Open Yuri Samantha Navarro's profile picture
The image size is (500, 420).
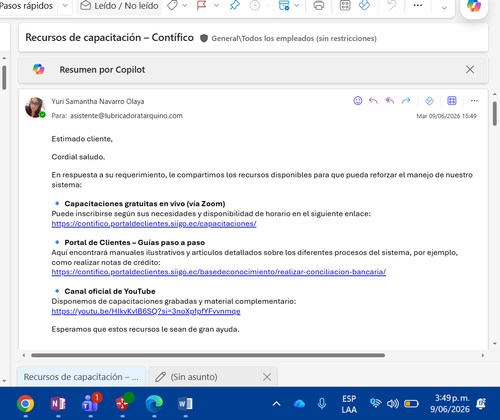[x=35, y=107]
